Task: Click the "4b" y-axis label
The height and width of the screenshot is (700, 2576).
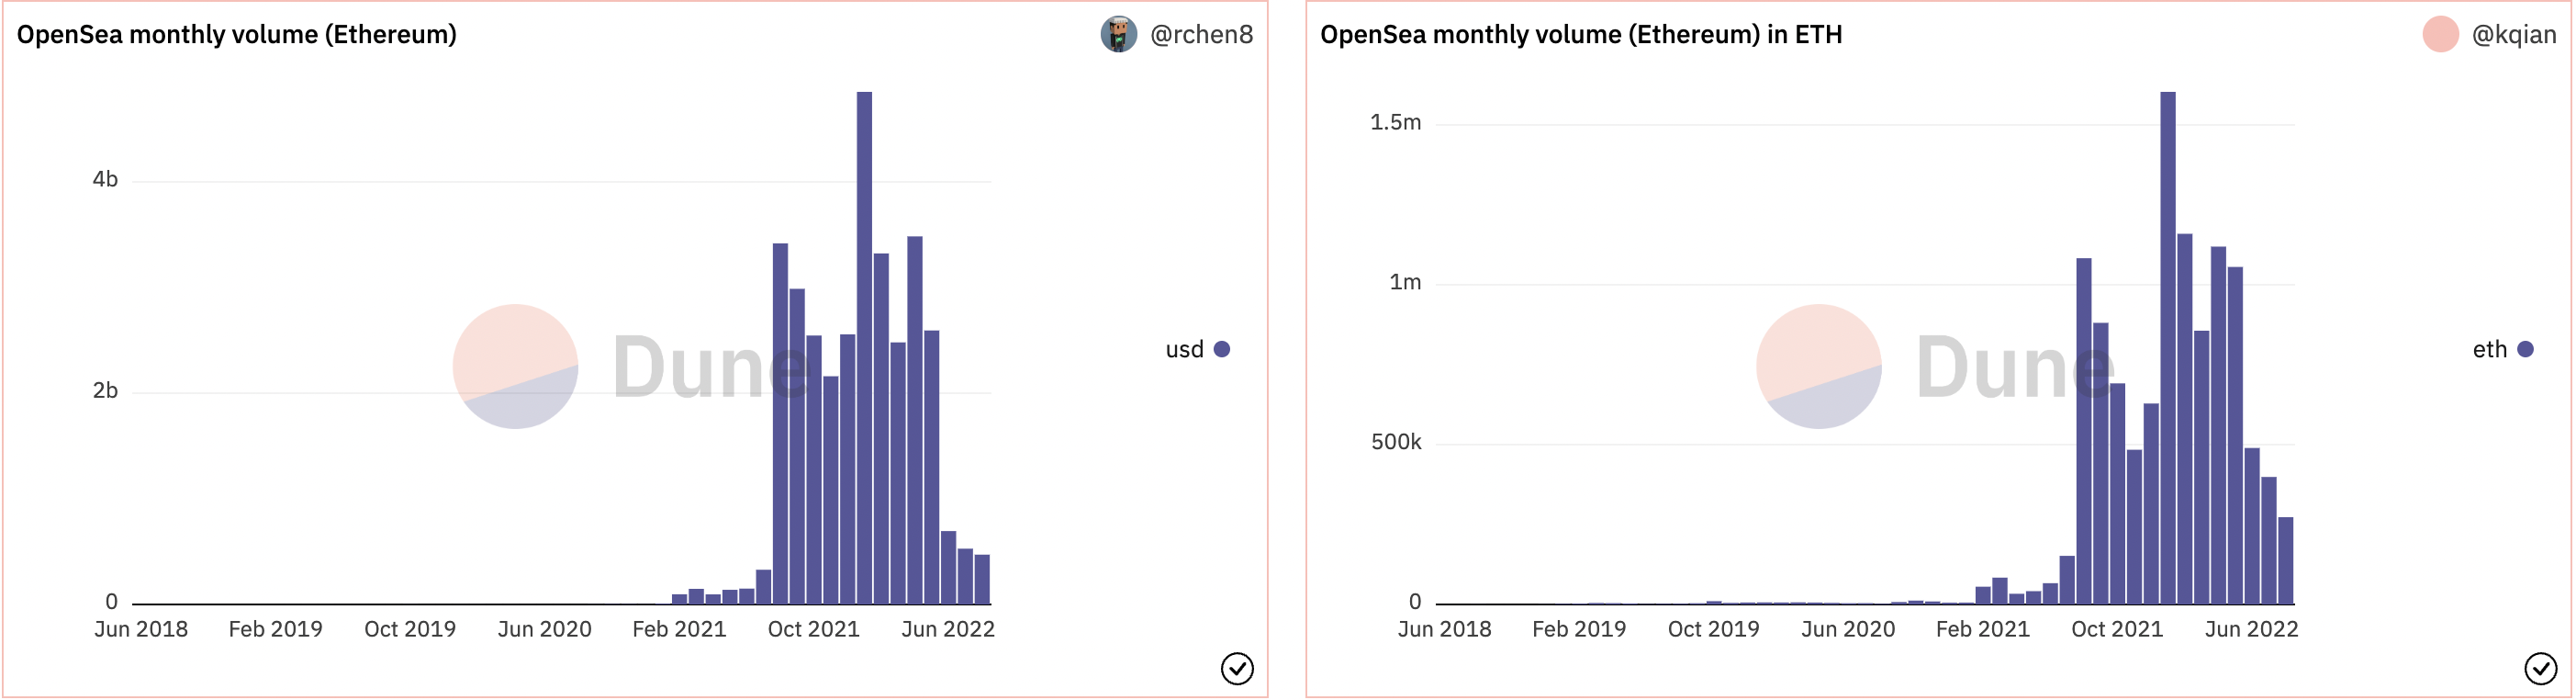Action: point(105,179)
